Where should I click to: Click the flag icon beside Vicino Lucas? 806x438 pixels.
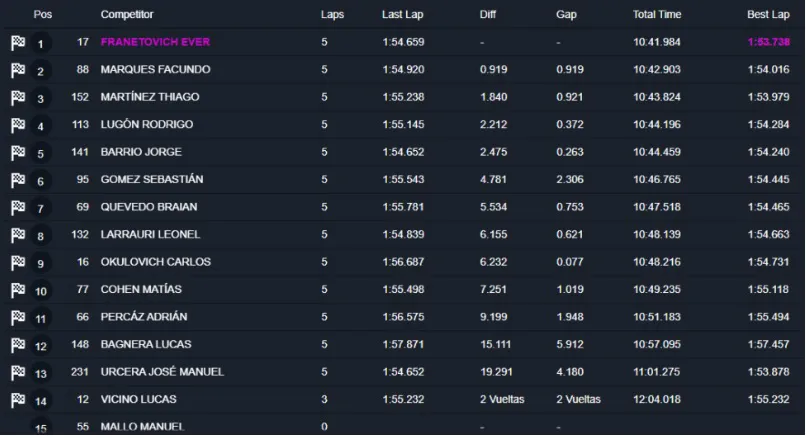coord(17,400)
